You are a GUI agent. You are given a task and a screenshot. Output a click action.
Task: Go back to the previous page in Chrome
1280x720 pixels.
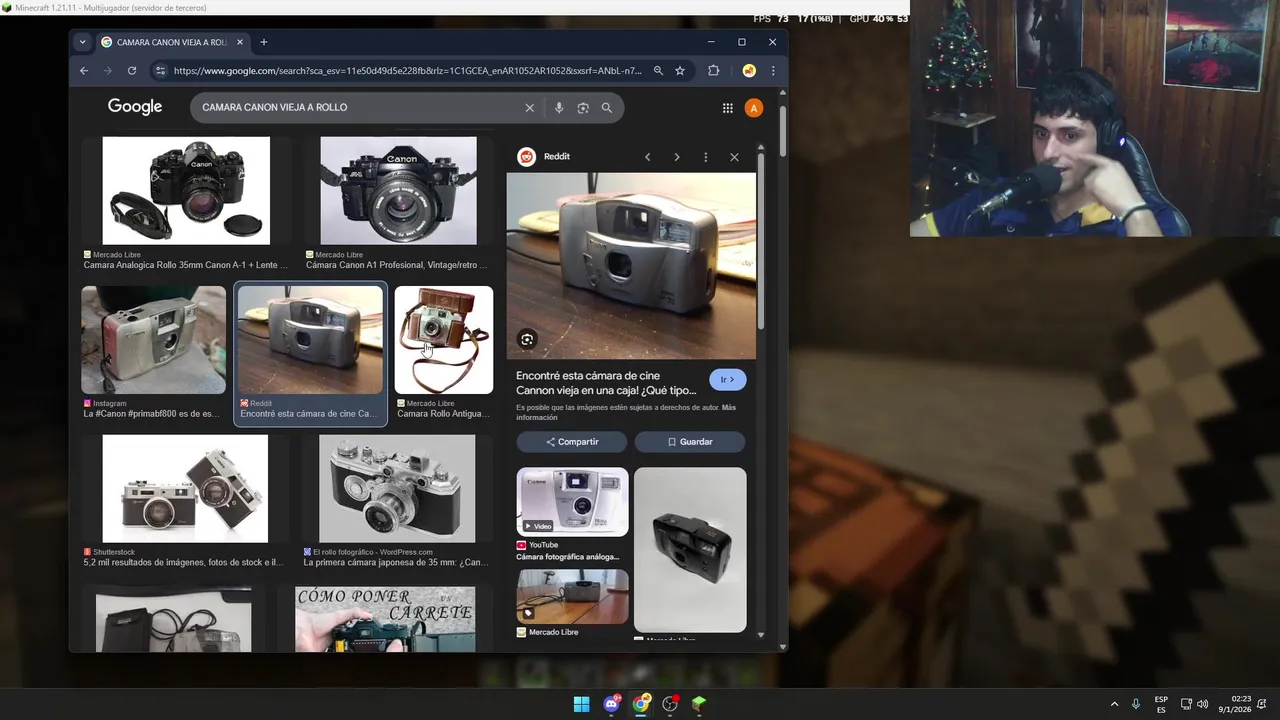click(84, 71)
